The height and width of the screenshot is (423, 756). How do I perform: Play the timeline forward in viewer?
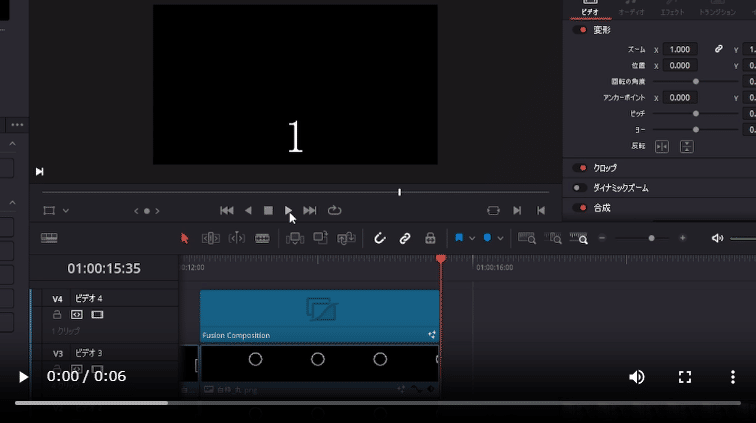288,210
